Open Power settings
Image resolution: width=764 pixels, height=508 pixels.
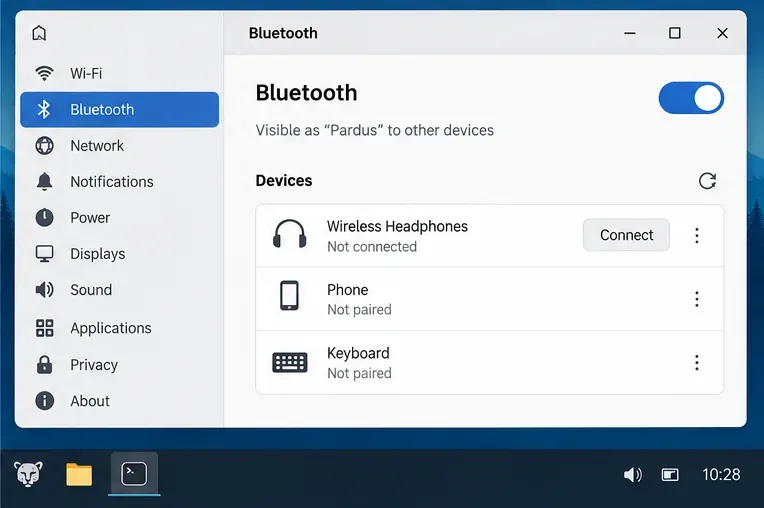[119, 218]
